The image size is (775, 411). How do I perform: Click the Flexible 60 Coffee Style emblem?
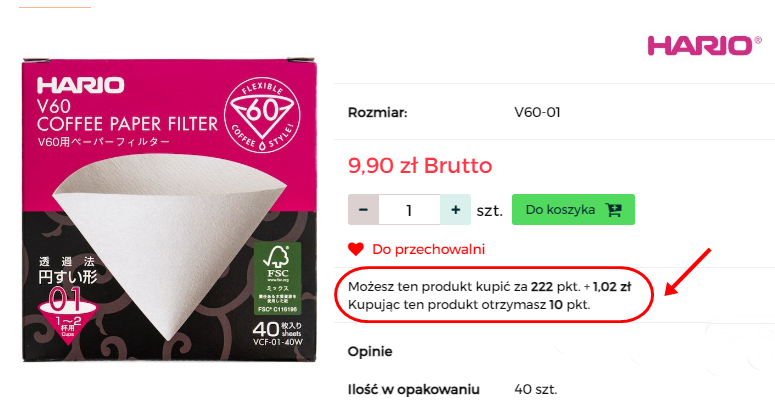262,115
